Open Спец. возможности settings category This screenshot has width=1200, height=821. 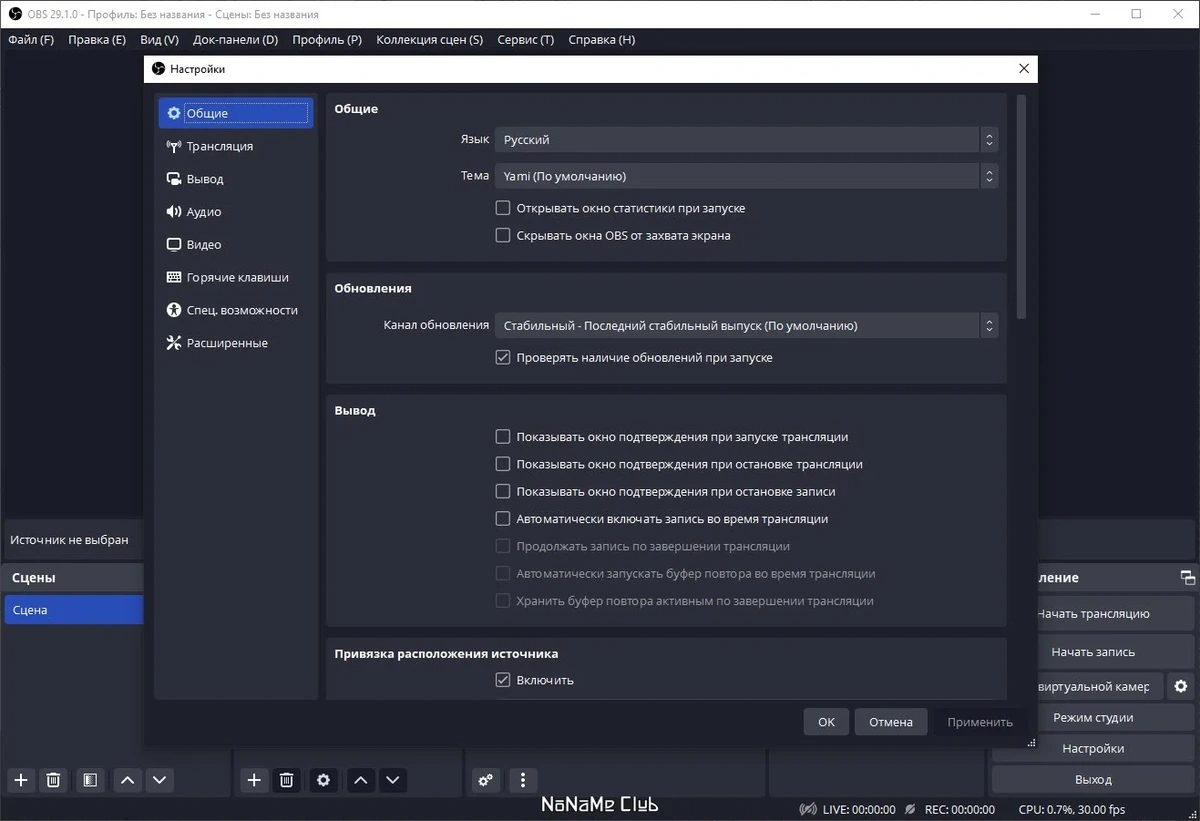pos(236,310)
